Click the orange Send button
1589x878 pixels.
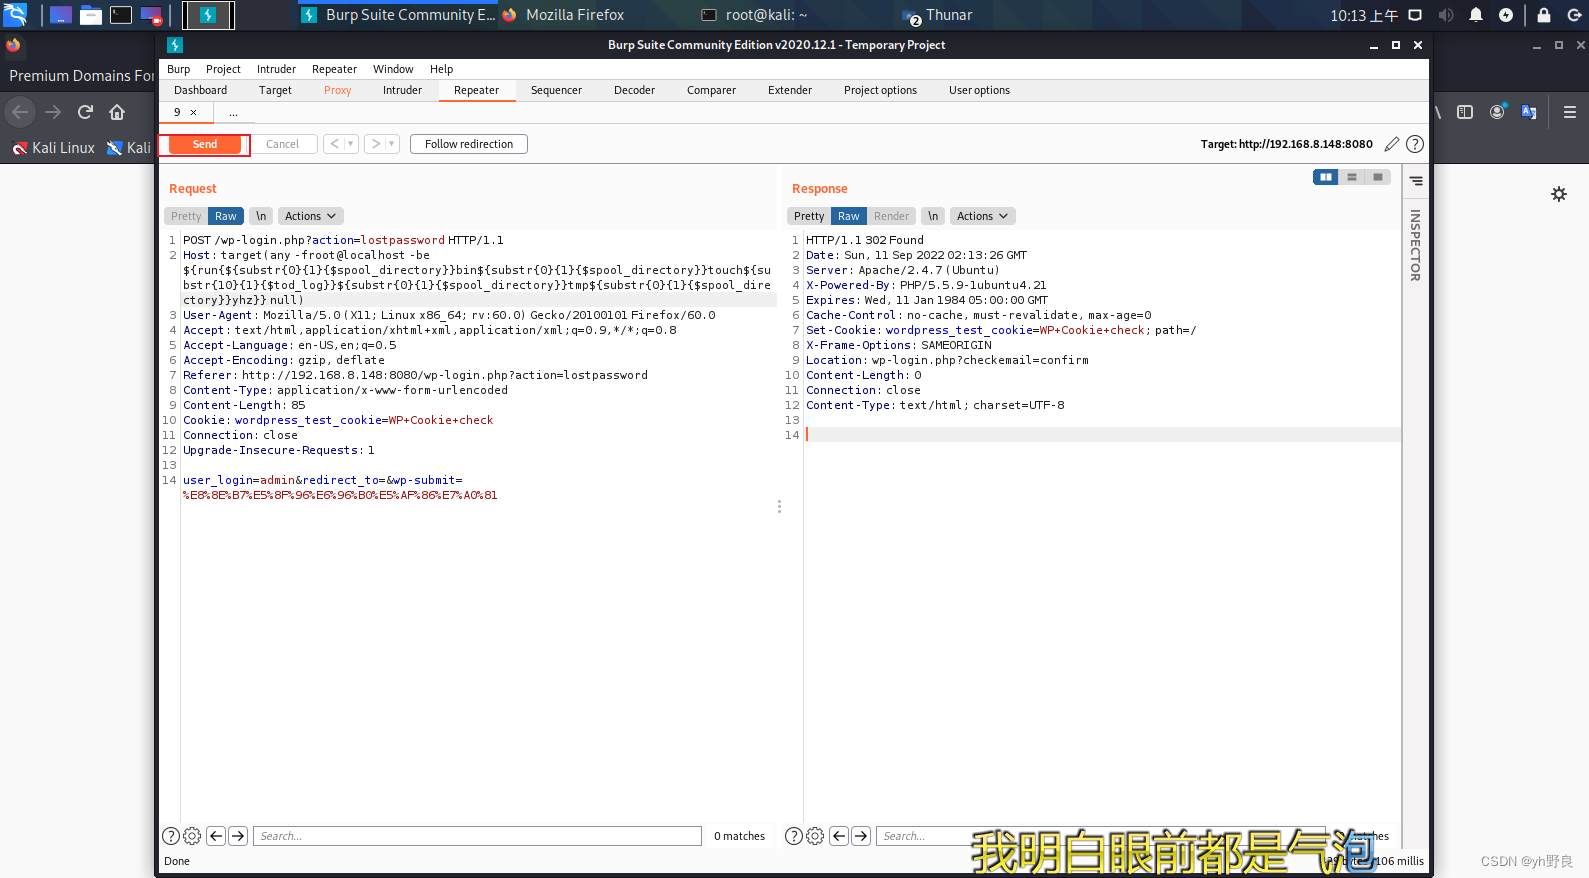[x=205, y=144]
